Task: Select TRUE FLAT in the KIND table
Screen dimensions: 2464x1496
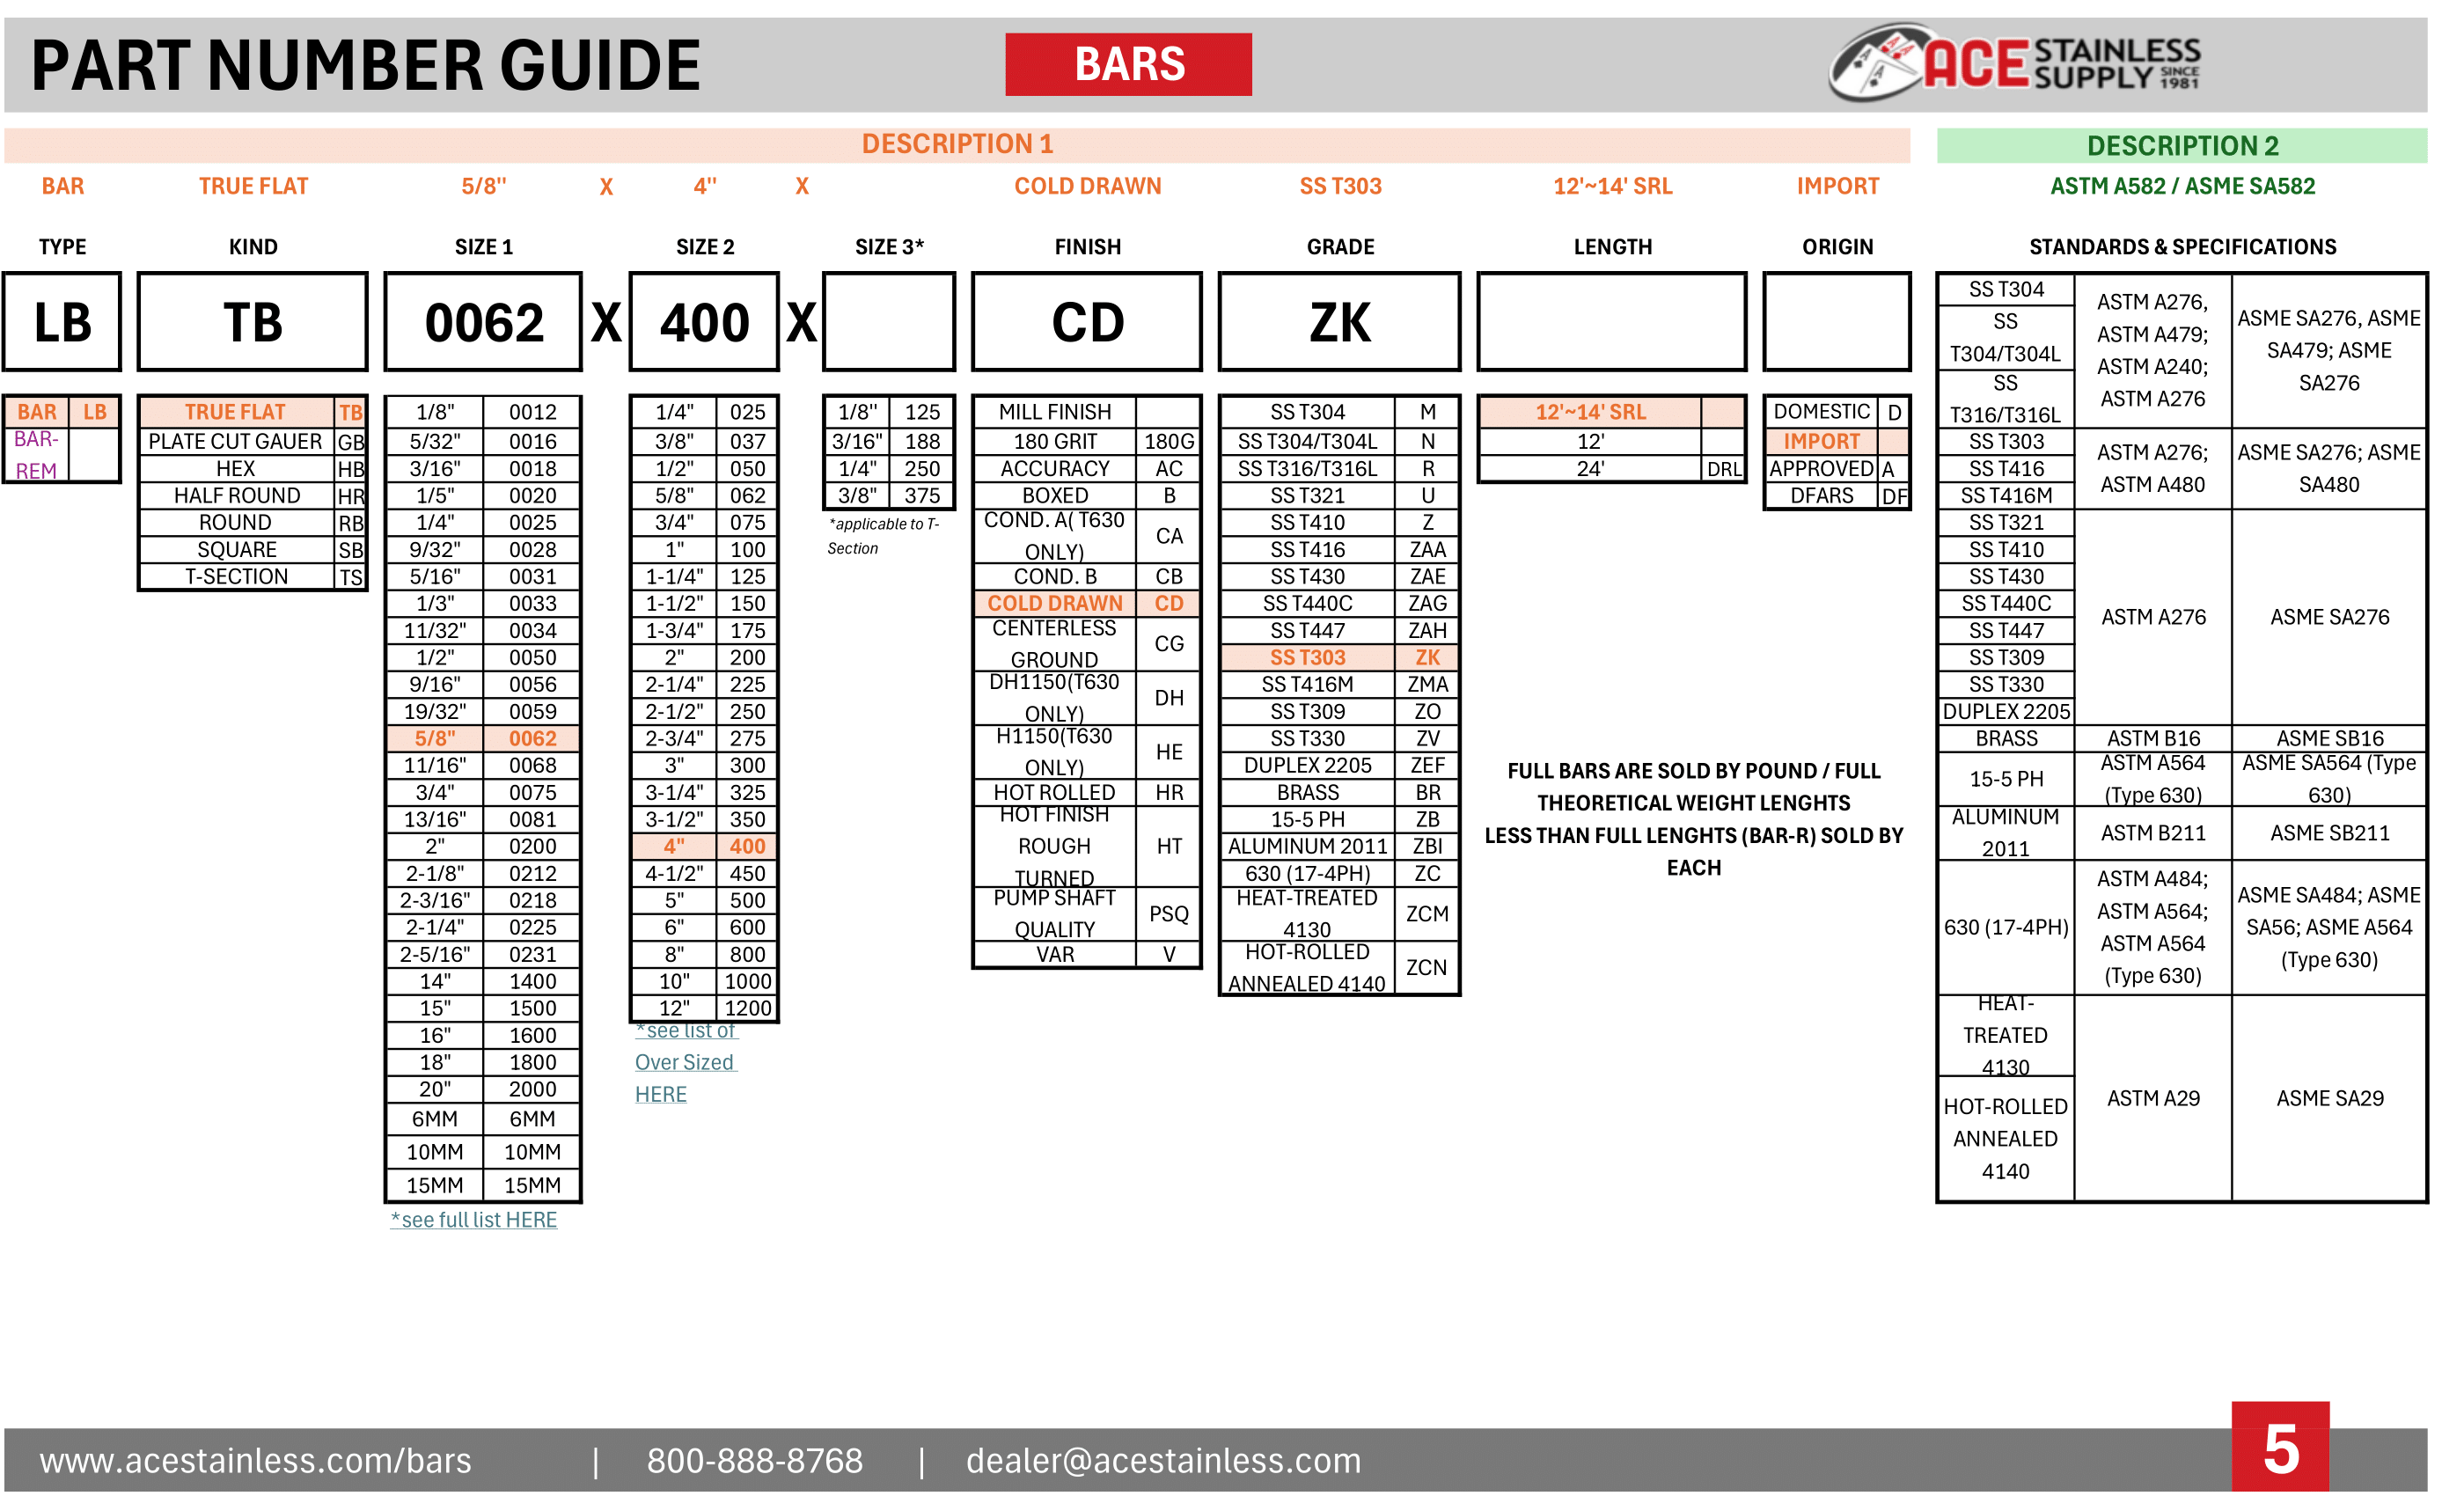Action: 236,411
